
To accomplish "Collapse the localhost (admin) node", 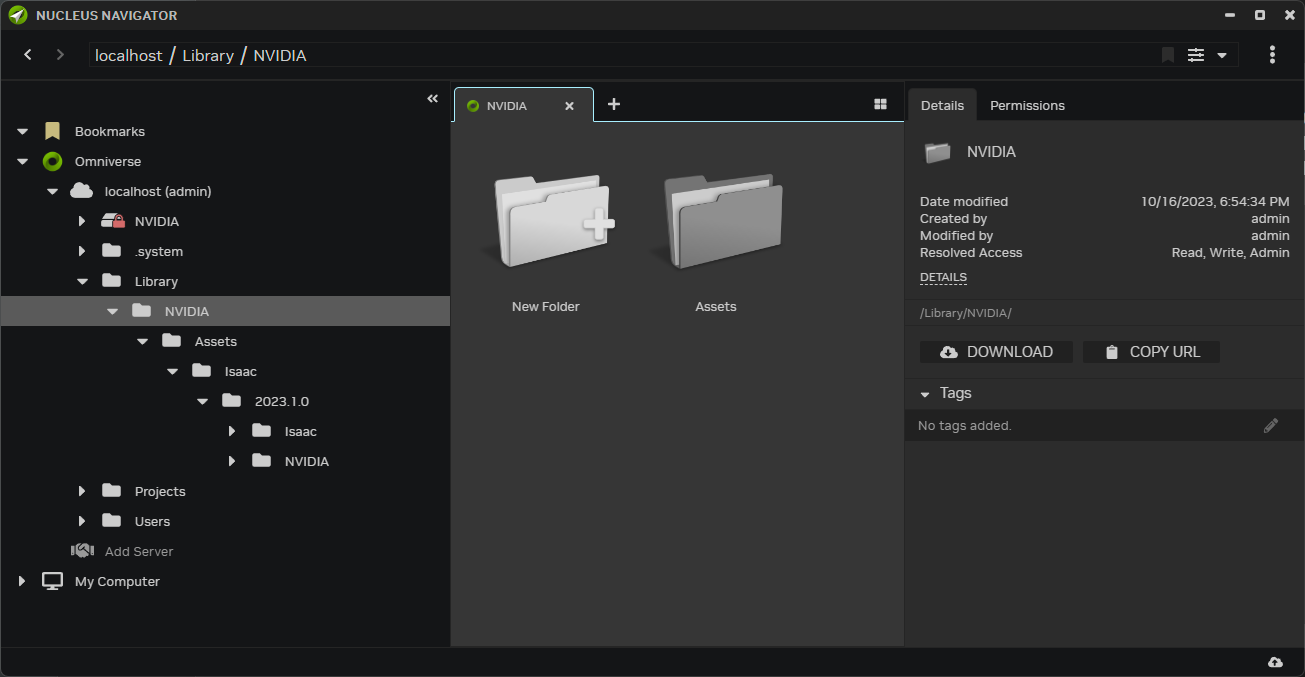I will (52, 191).
